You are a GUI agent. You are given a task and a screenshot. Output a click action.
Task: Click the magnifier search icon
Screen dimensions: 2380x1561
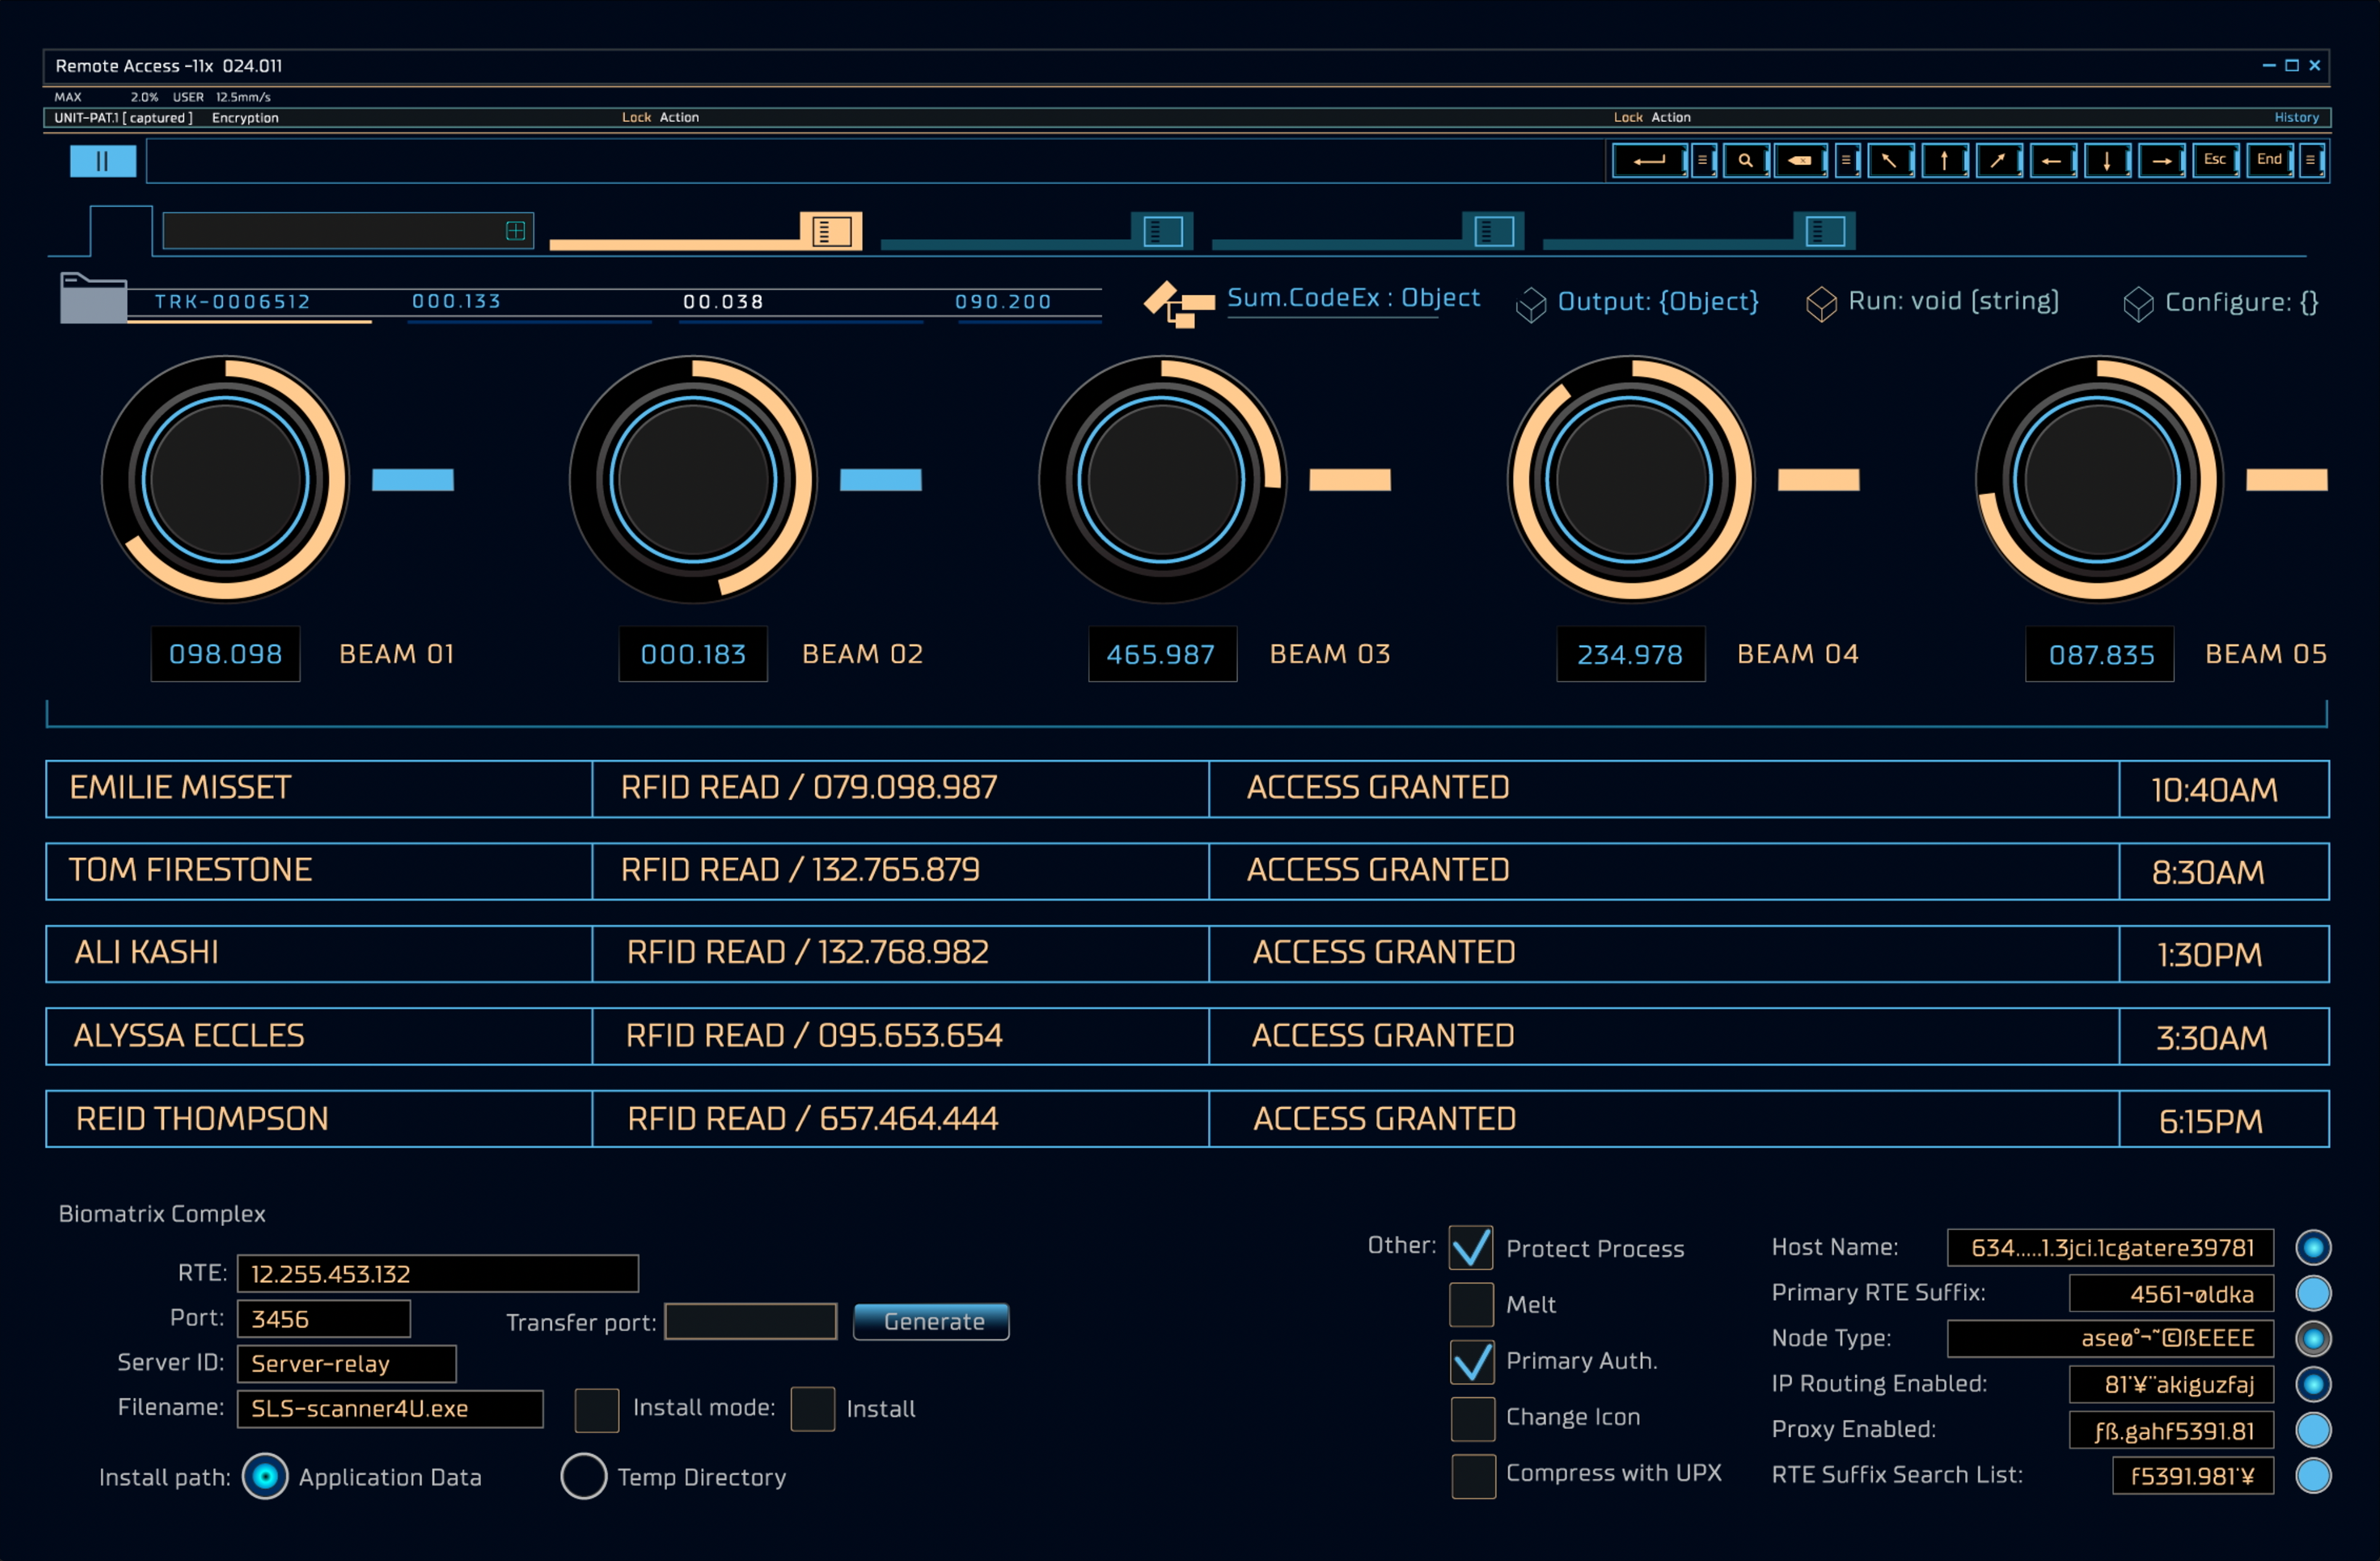click(1745, 160)
